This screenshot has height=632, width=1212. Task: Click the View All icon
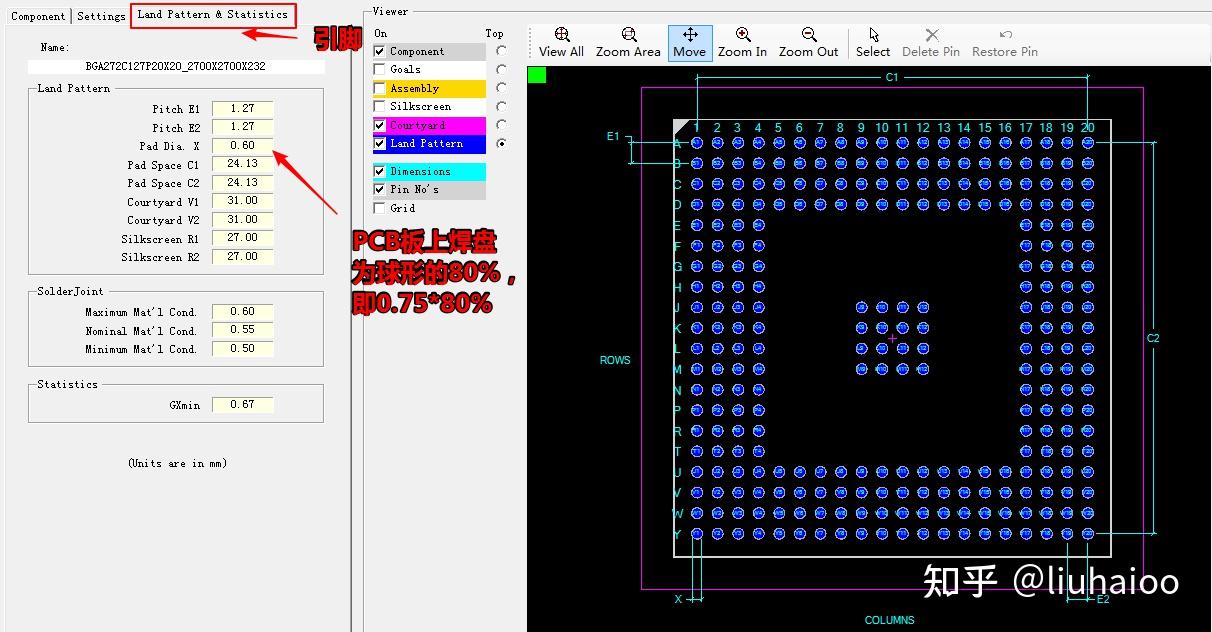click(x=560, y=42)
